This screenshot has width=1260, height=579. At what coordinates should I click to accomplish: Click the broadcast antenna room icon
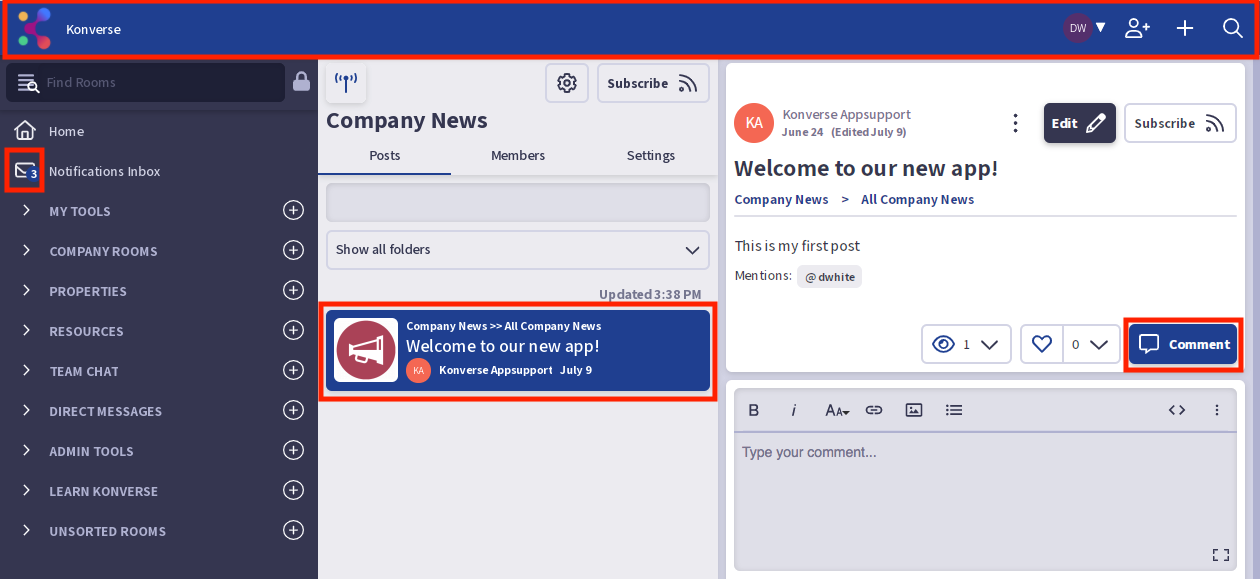[346, 82]
